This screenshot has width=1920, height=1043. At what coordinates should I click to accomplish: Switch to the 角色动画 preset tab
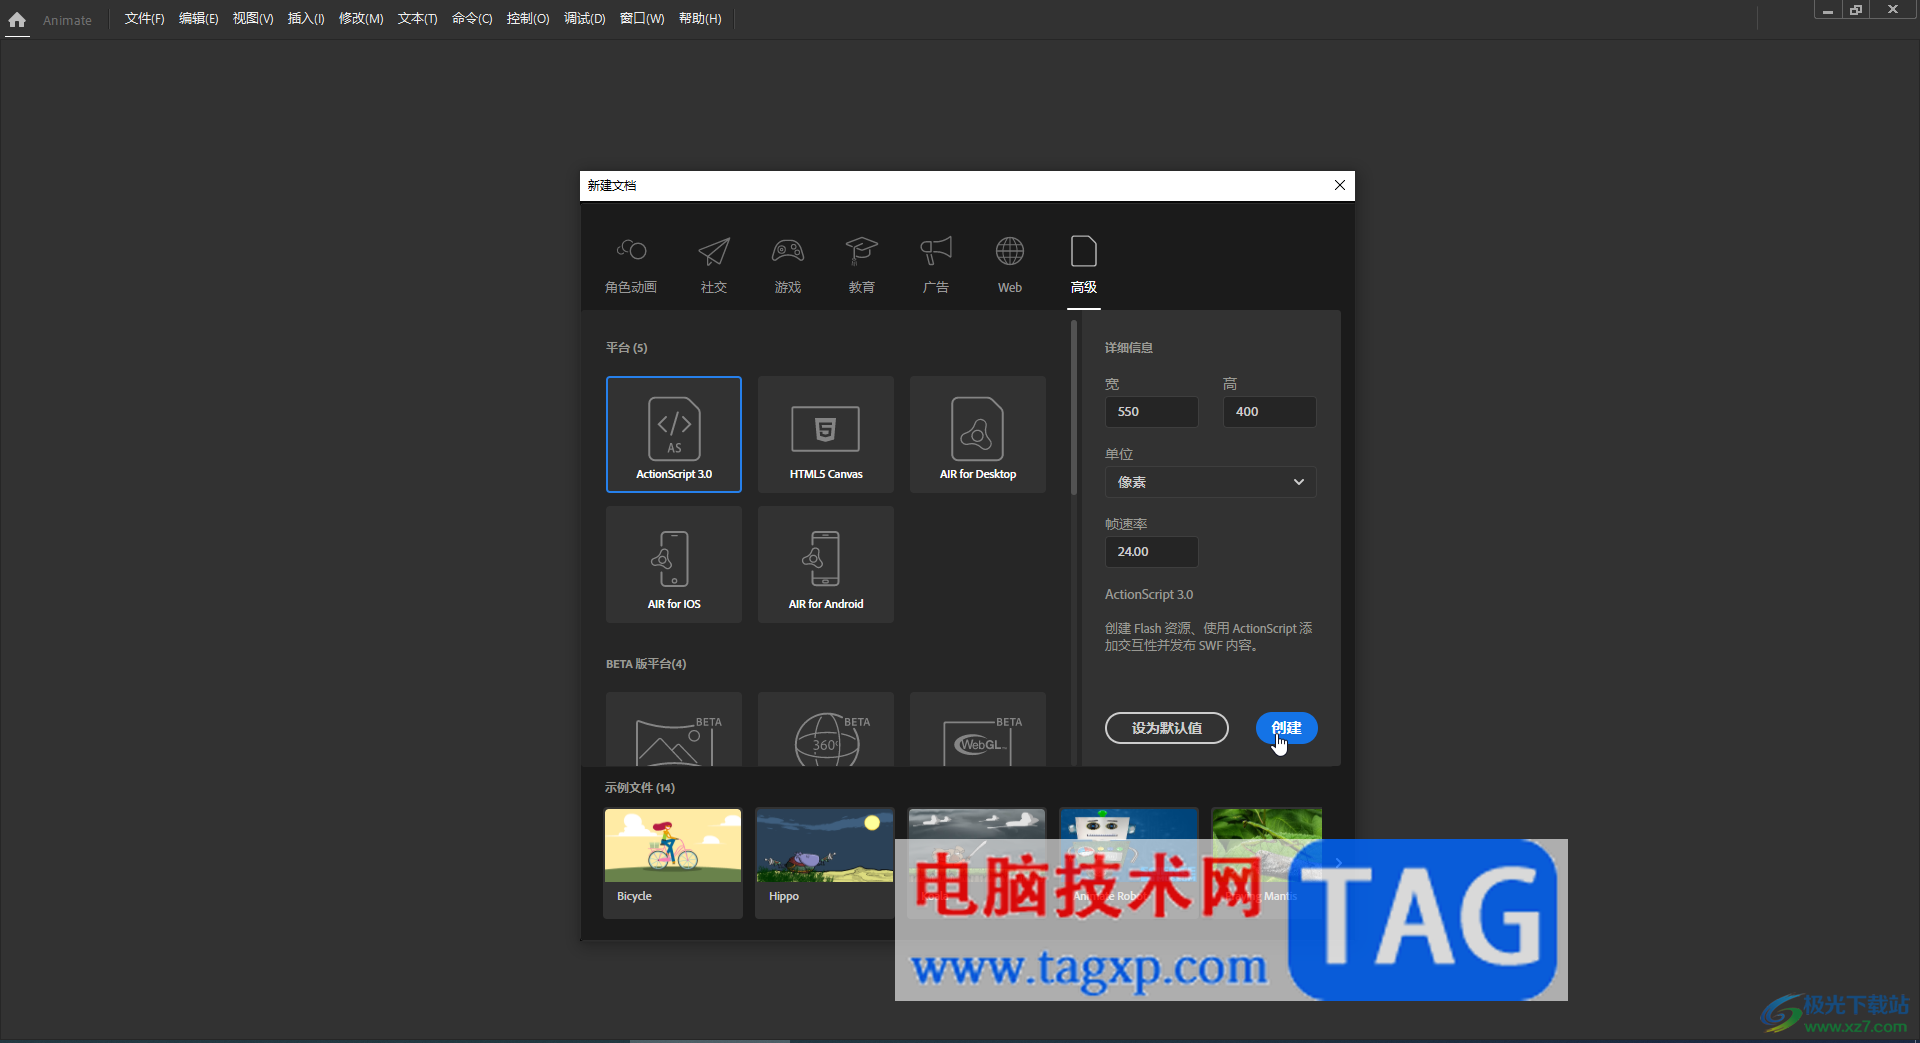point(631,266)
